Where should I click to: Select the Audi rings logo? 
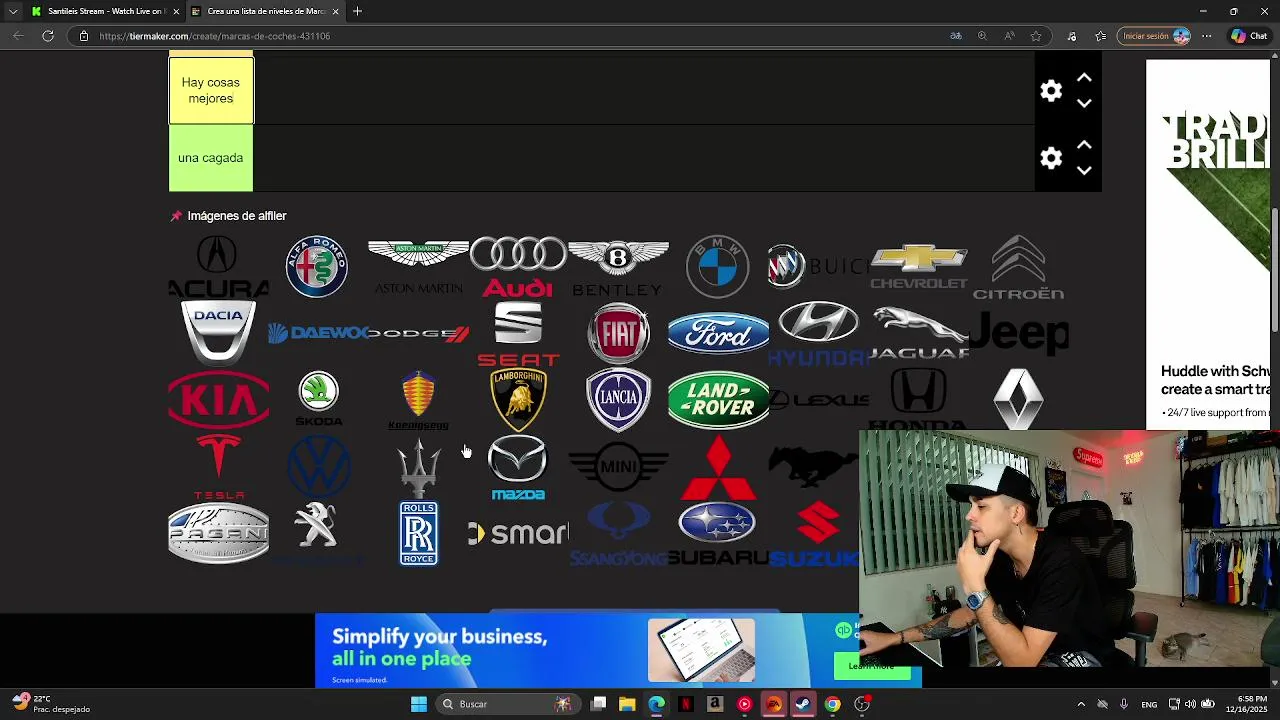click(518, 266)
